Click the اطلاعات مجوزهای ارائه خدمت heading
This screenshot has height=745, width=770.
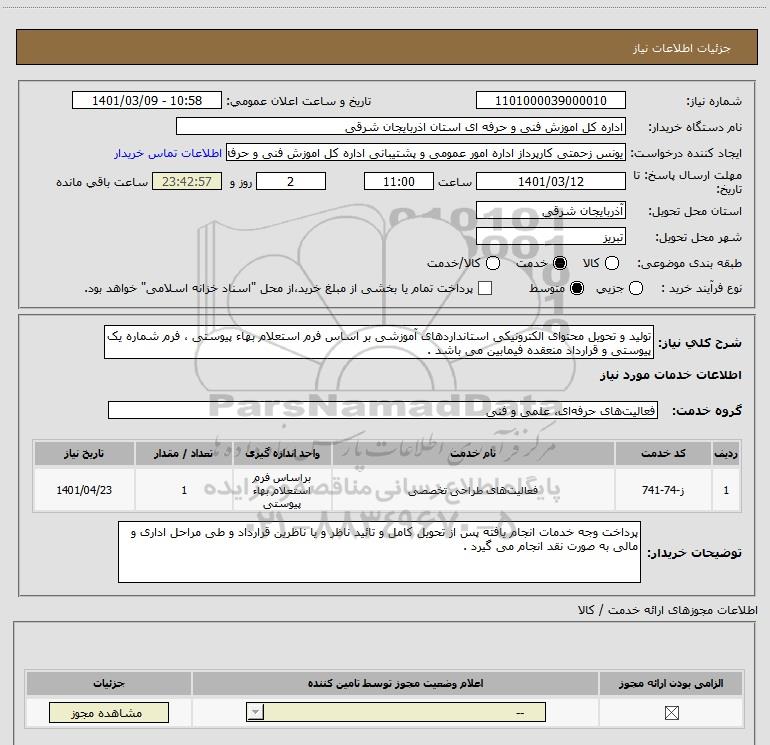[x=668, y=610]
